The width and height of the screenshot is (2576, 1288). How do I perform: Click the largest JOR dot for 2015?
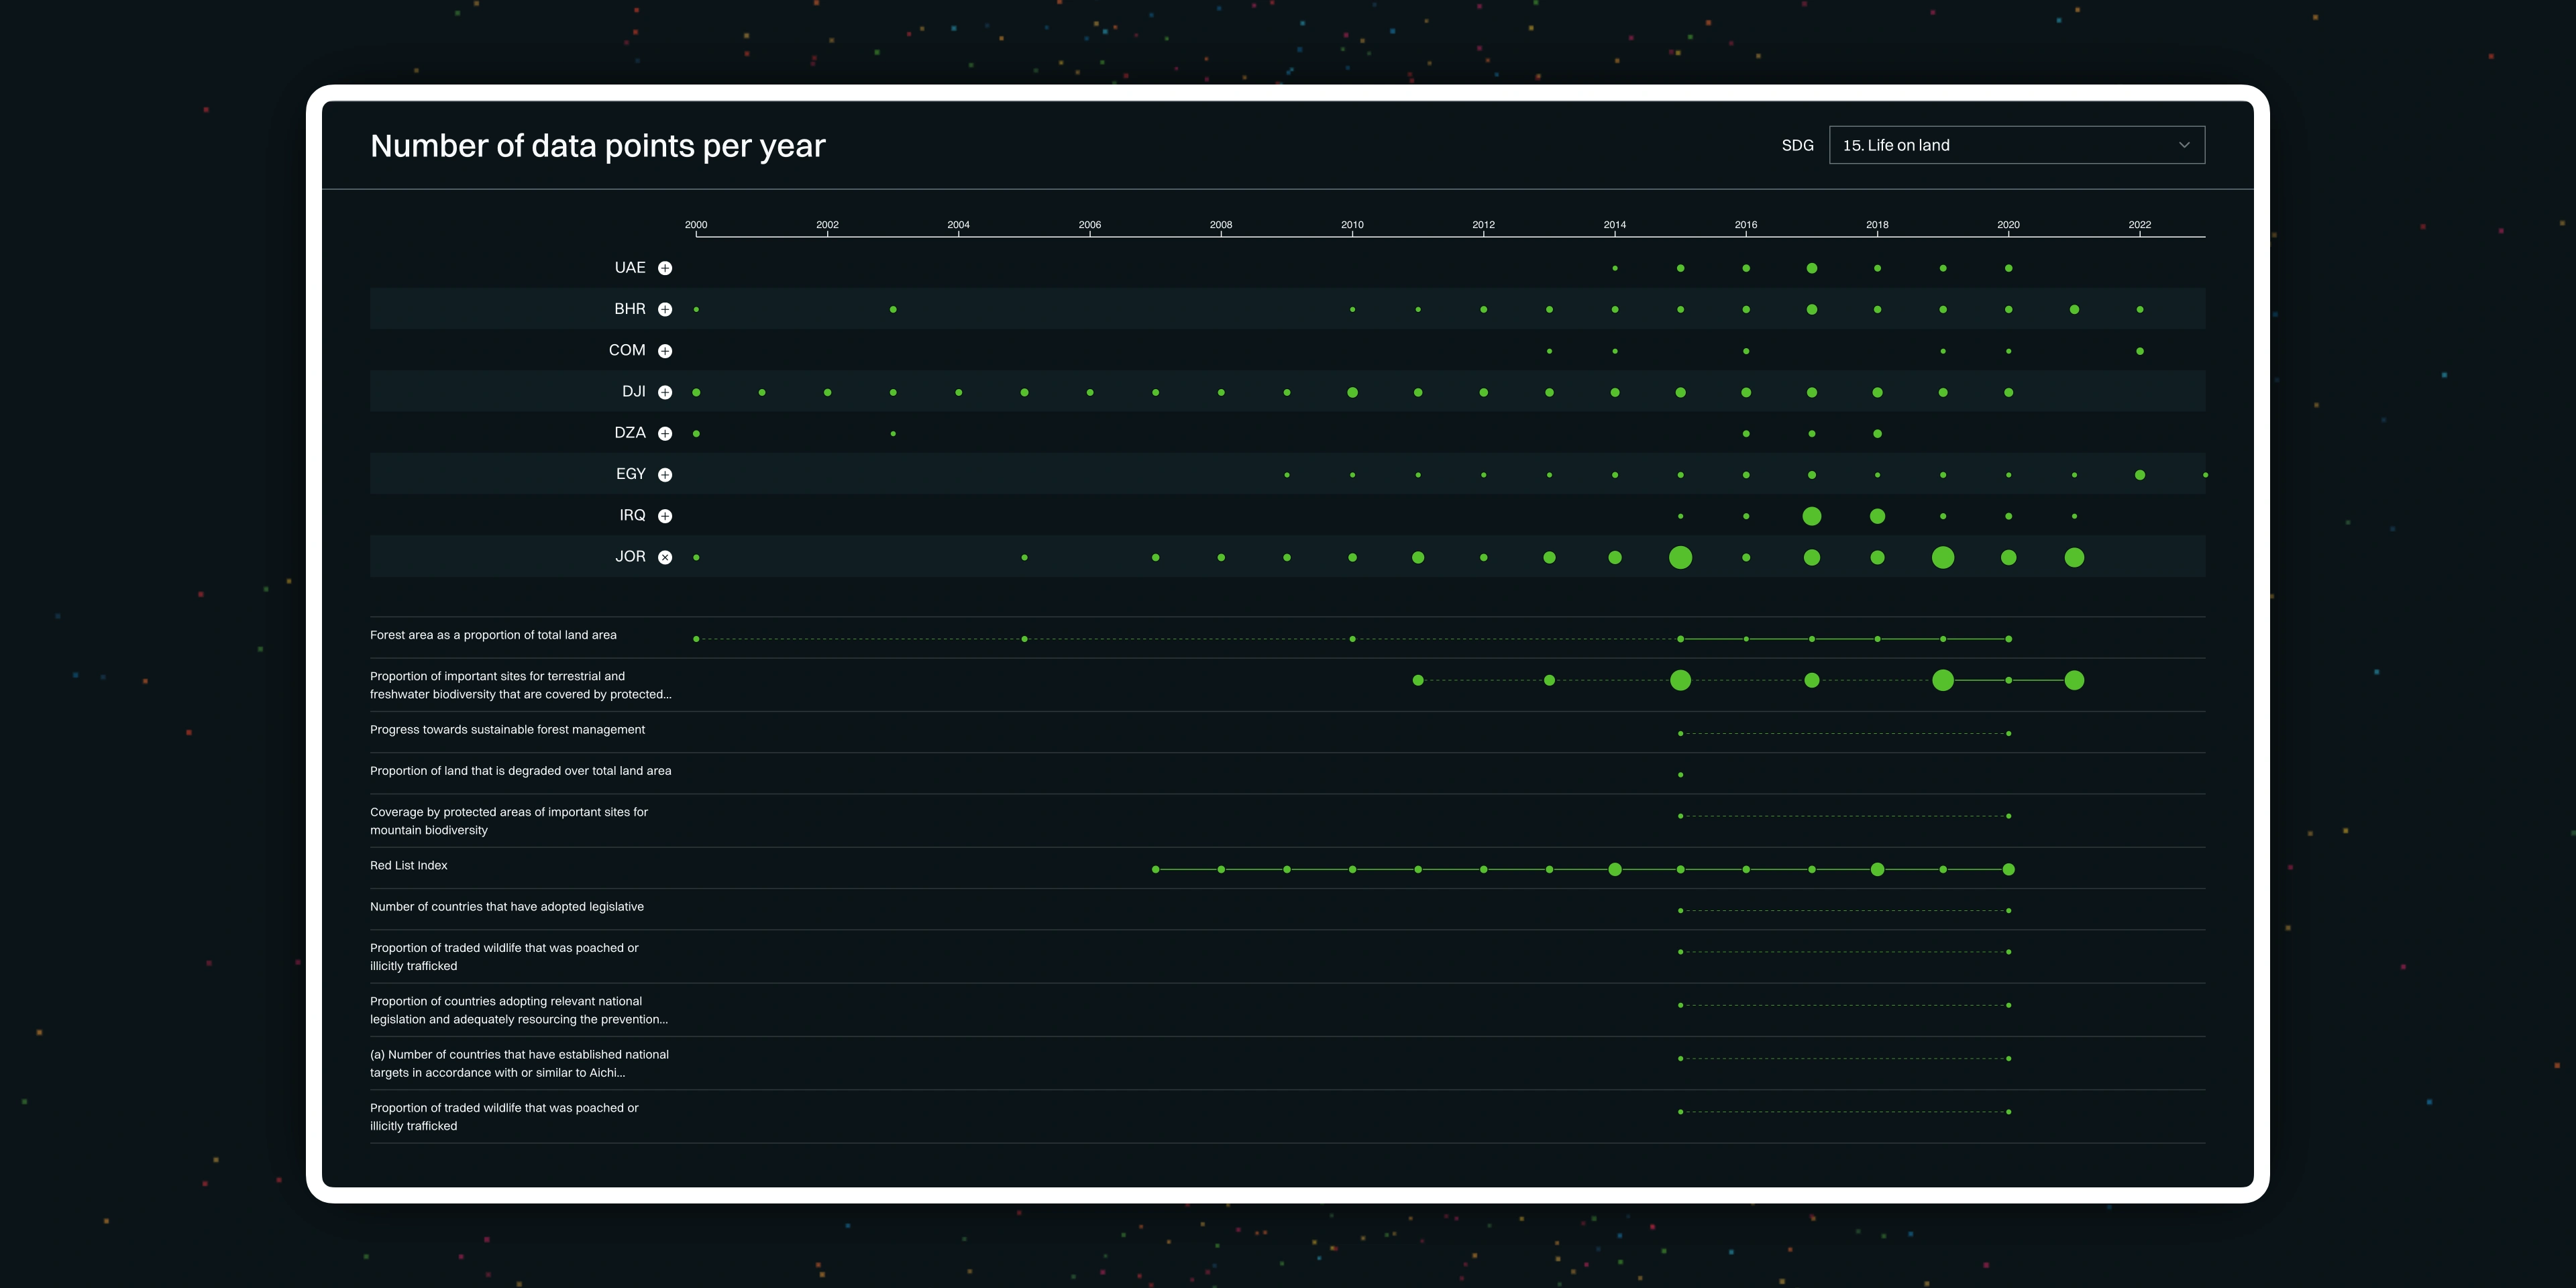(x=1680, y=557)
